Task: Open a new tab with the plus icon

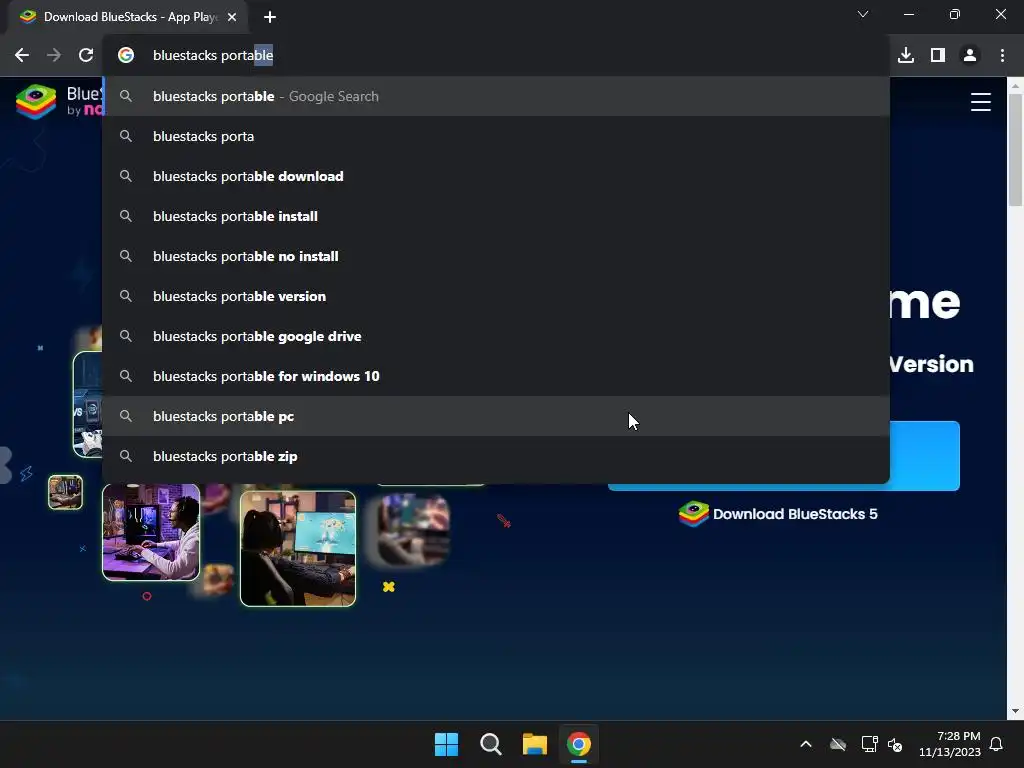Action: (270, 17)
